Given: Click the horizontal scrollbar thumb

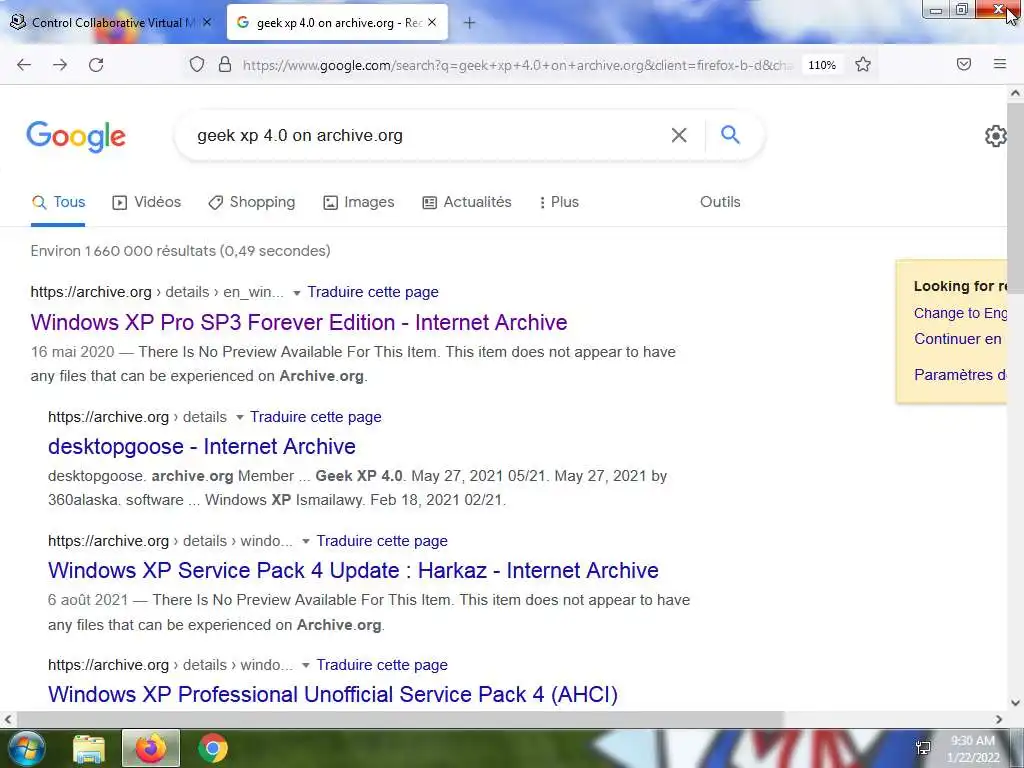Looking at the screenshot, I should 398,719.
